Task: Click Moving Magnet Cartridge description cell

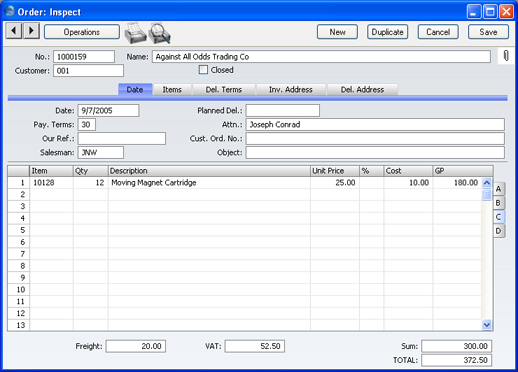Action: pos(209,183)
